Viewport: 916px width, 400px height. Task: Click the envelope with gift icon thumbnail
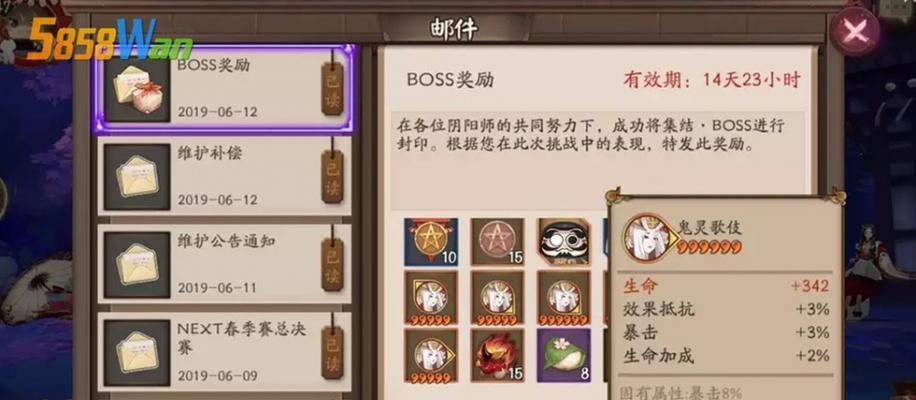point(137,89)
